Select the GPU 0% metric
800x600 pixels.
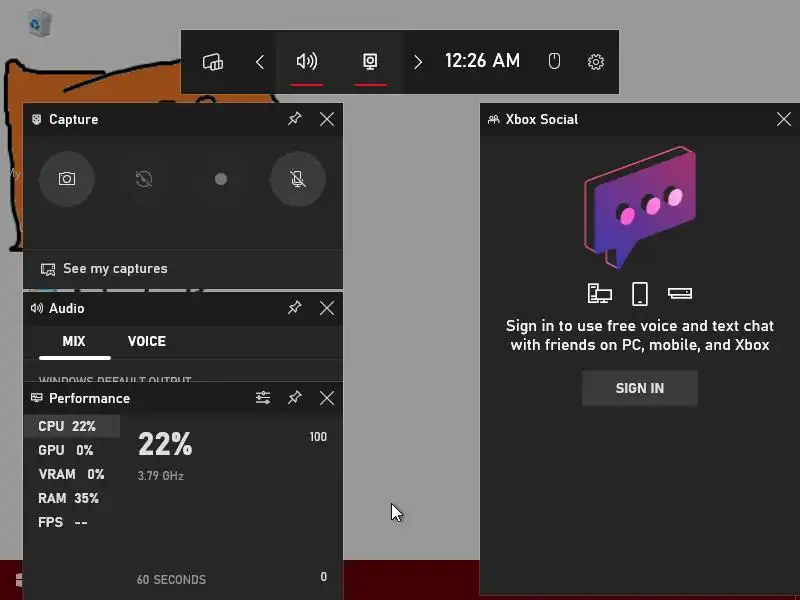coord(66,451)
